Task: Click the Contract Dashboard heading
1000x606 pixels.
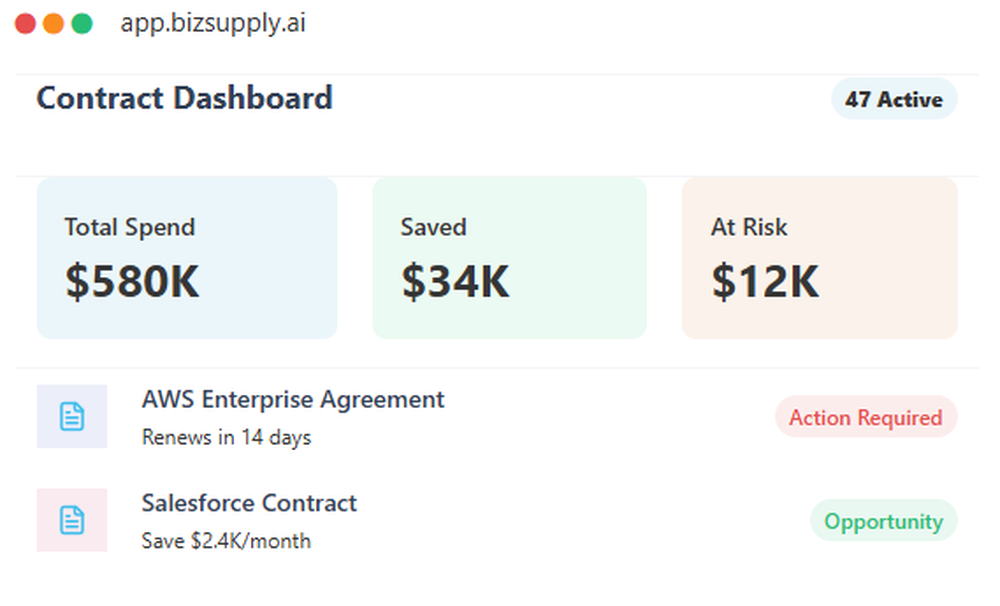Action: pyautogui.click(x=184, y=98)
